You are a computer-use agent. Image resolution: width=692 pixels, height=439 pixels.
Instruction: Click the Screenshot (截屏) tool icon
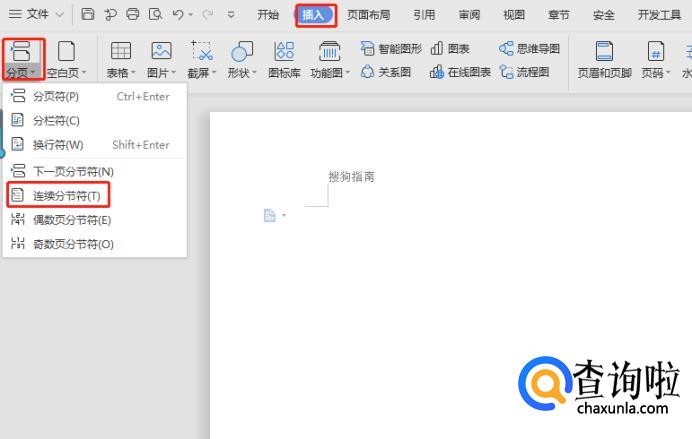(x=201, y=51)
